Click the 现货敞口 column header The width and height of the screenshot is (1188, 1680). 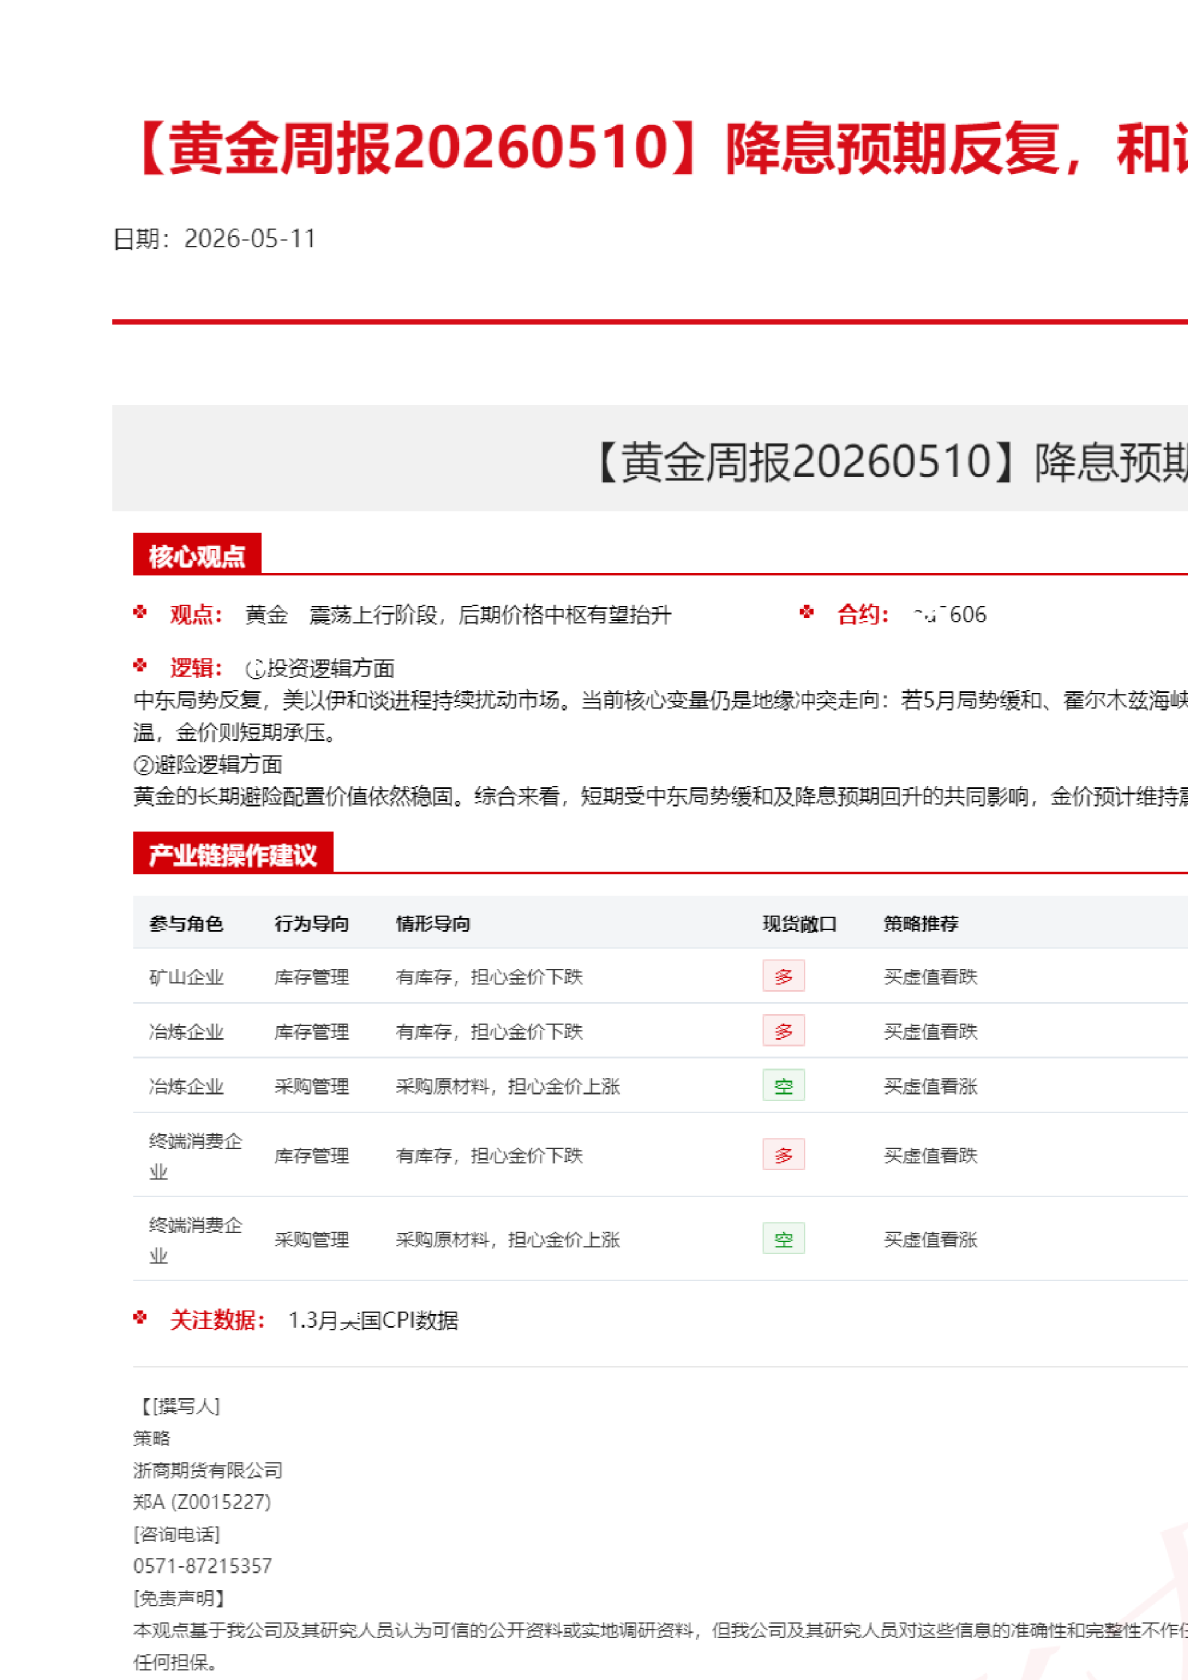(800, 923)
